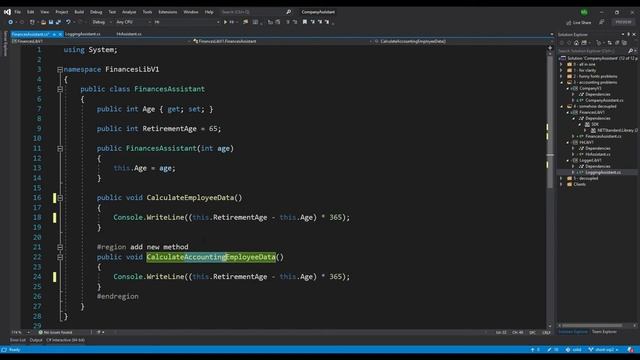The image size is (640, 360).
Task: Collapse the CalculateAccountingEmployeeData method outline
Action: (x=60, y=257)
